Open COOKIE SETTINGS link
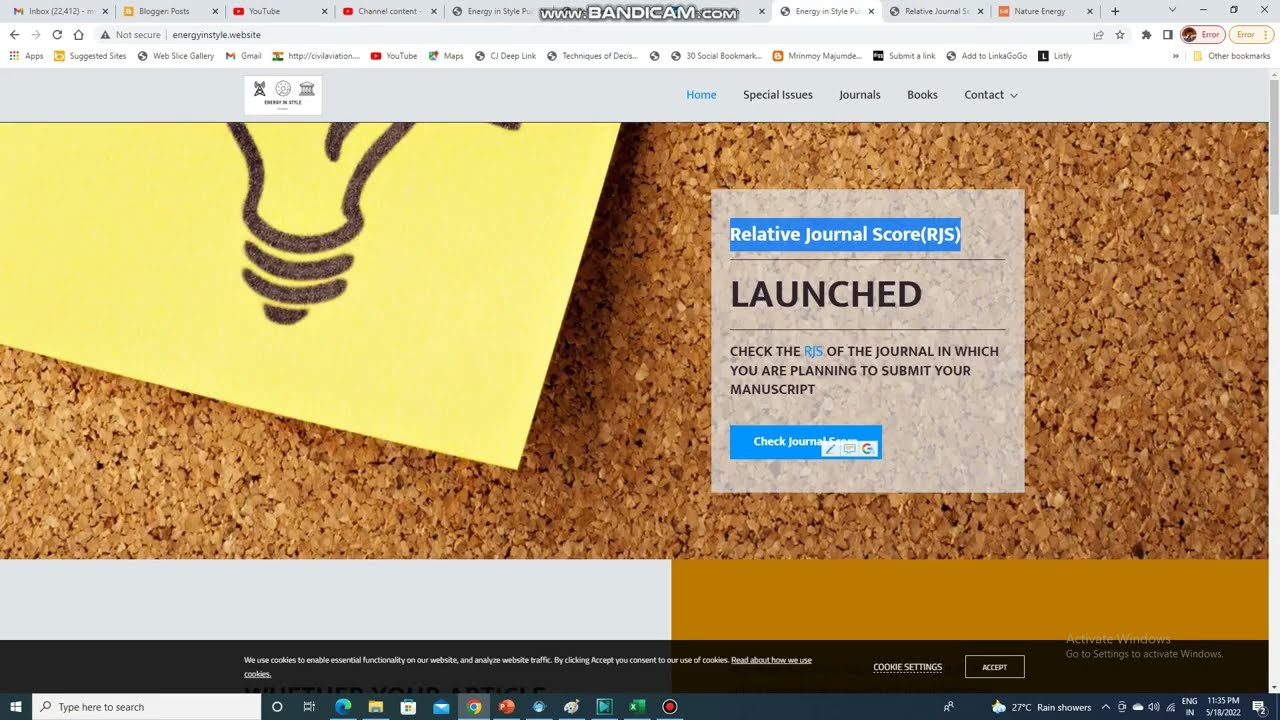1280x720 pixels. coord(907,667)
